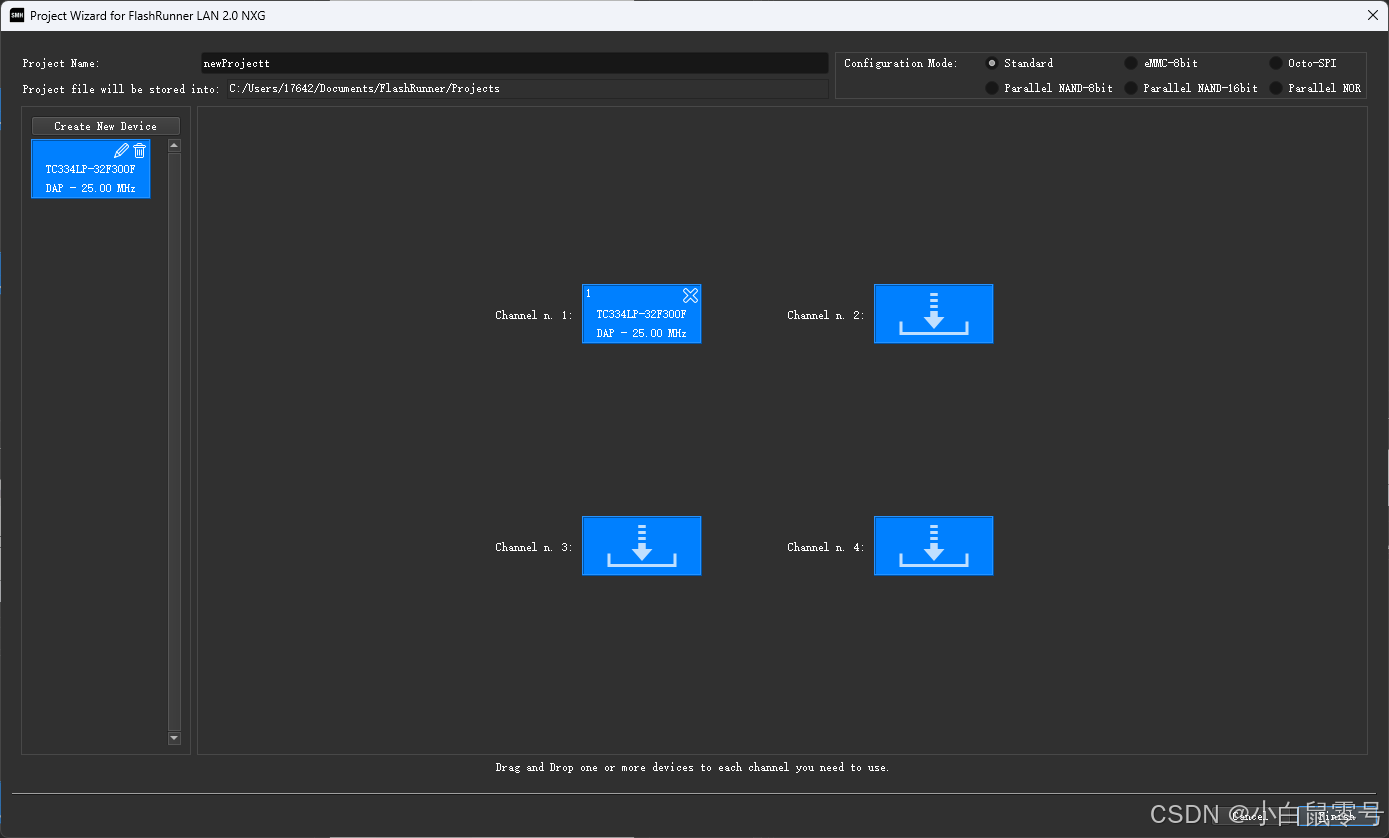1389x838 pixels.
Task: Click Finish to complete the project wizard
Action: tap(1338, 817)
